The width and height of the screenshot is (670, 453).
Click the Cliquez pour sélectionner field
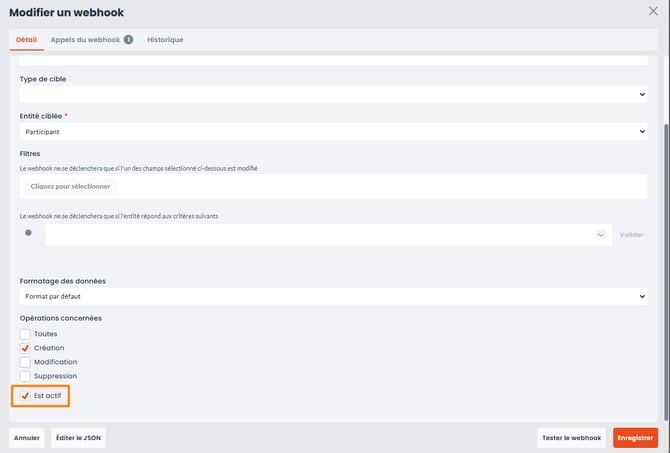(x=70, y=186)
